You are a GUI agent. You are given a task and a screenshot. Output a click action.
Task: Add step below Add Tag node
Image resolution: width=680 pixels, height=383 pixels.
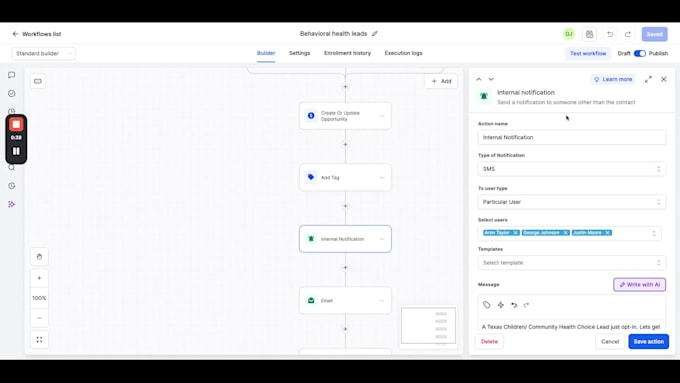coord(345,206)
